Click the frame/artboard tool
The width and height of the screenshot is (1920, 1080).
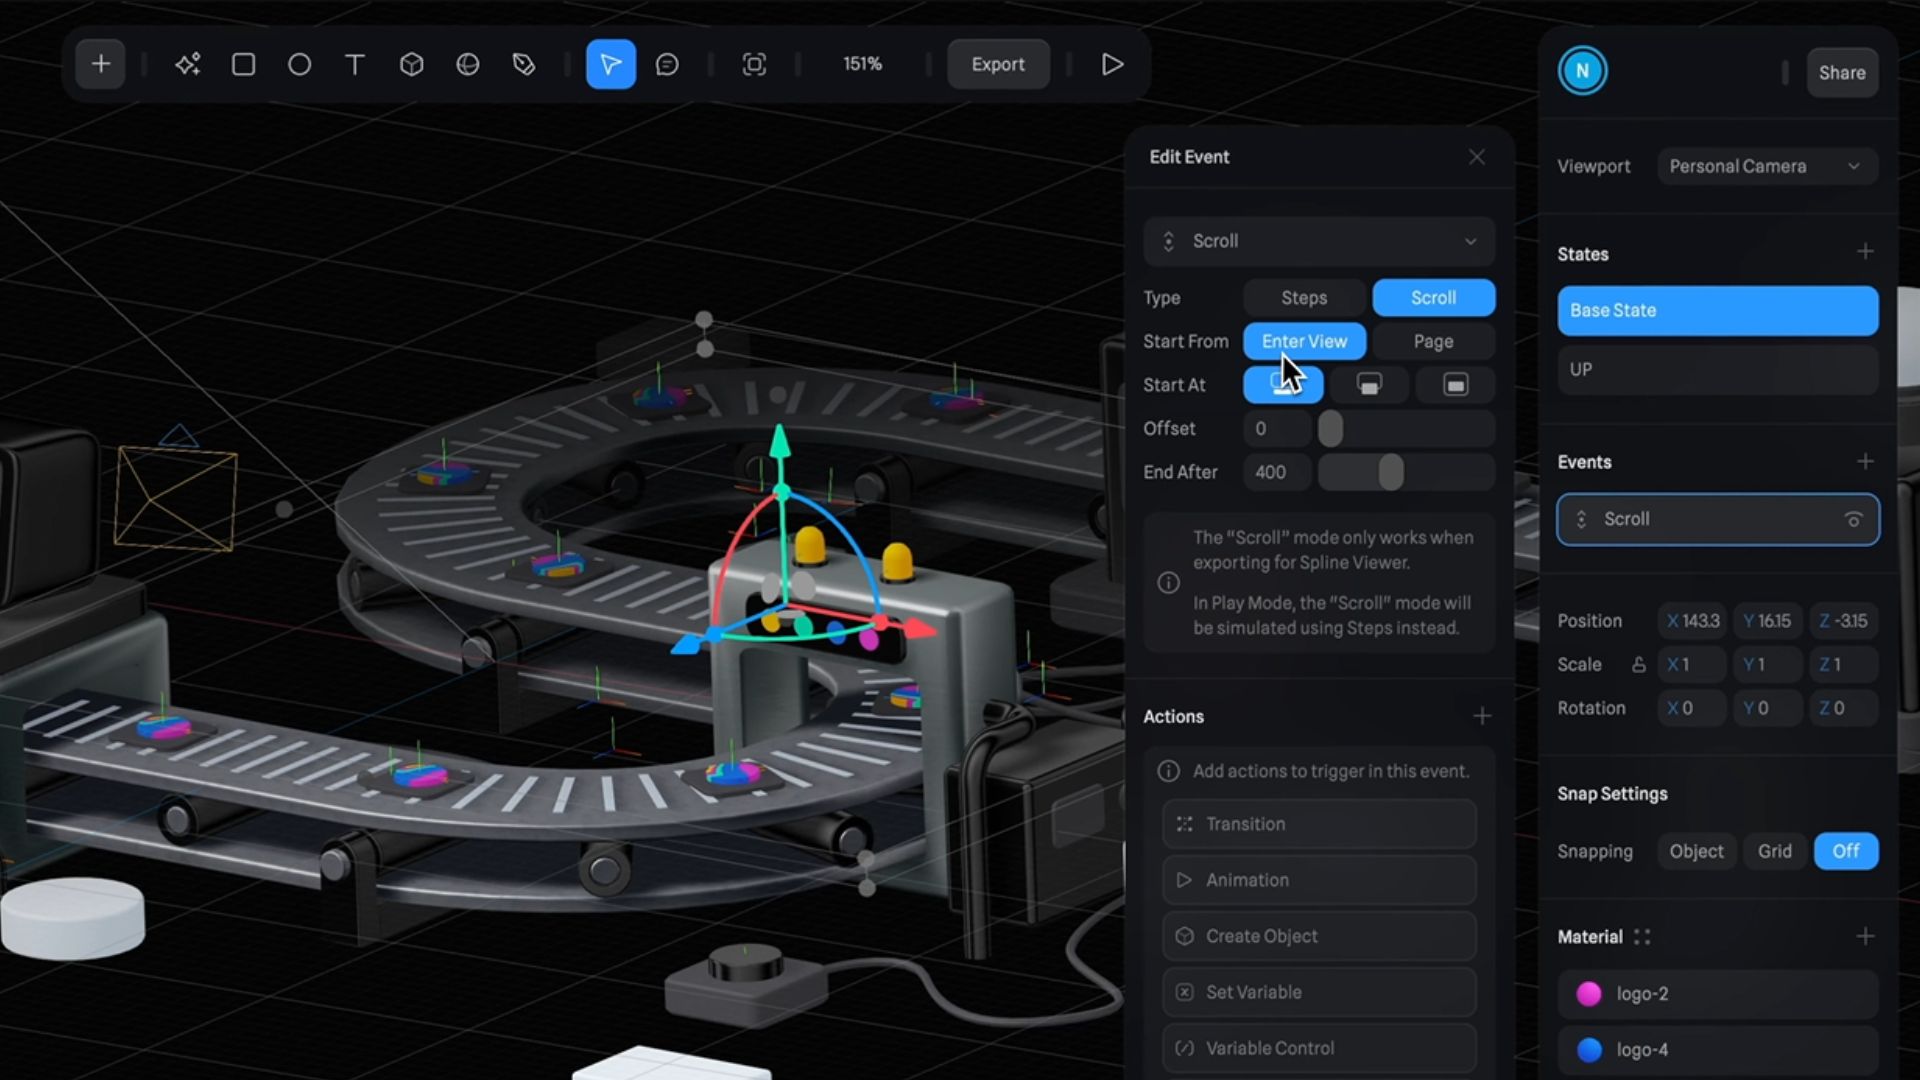753,63
